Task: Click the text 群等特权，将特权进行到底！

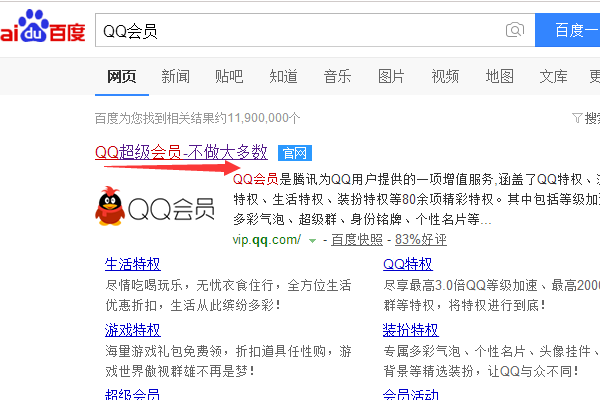Action: point(465,305)
